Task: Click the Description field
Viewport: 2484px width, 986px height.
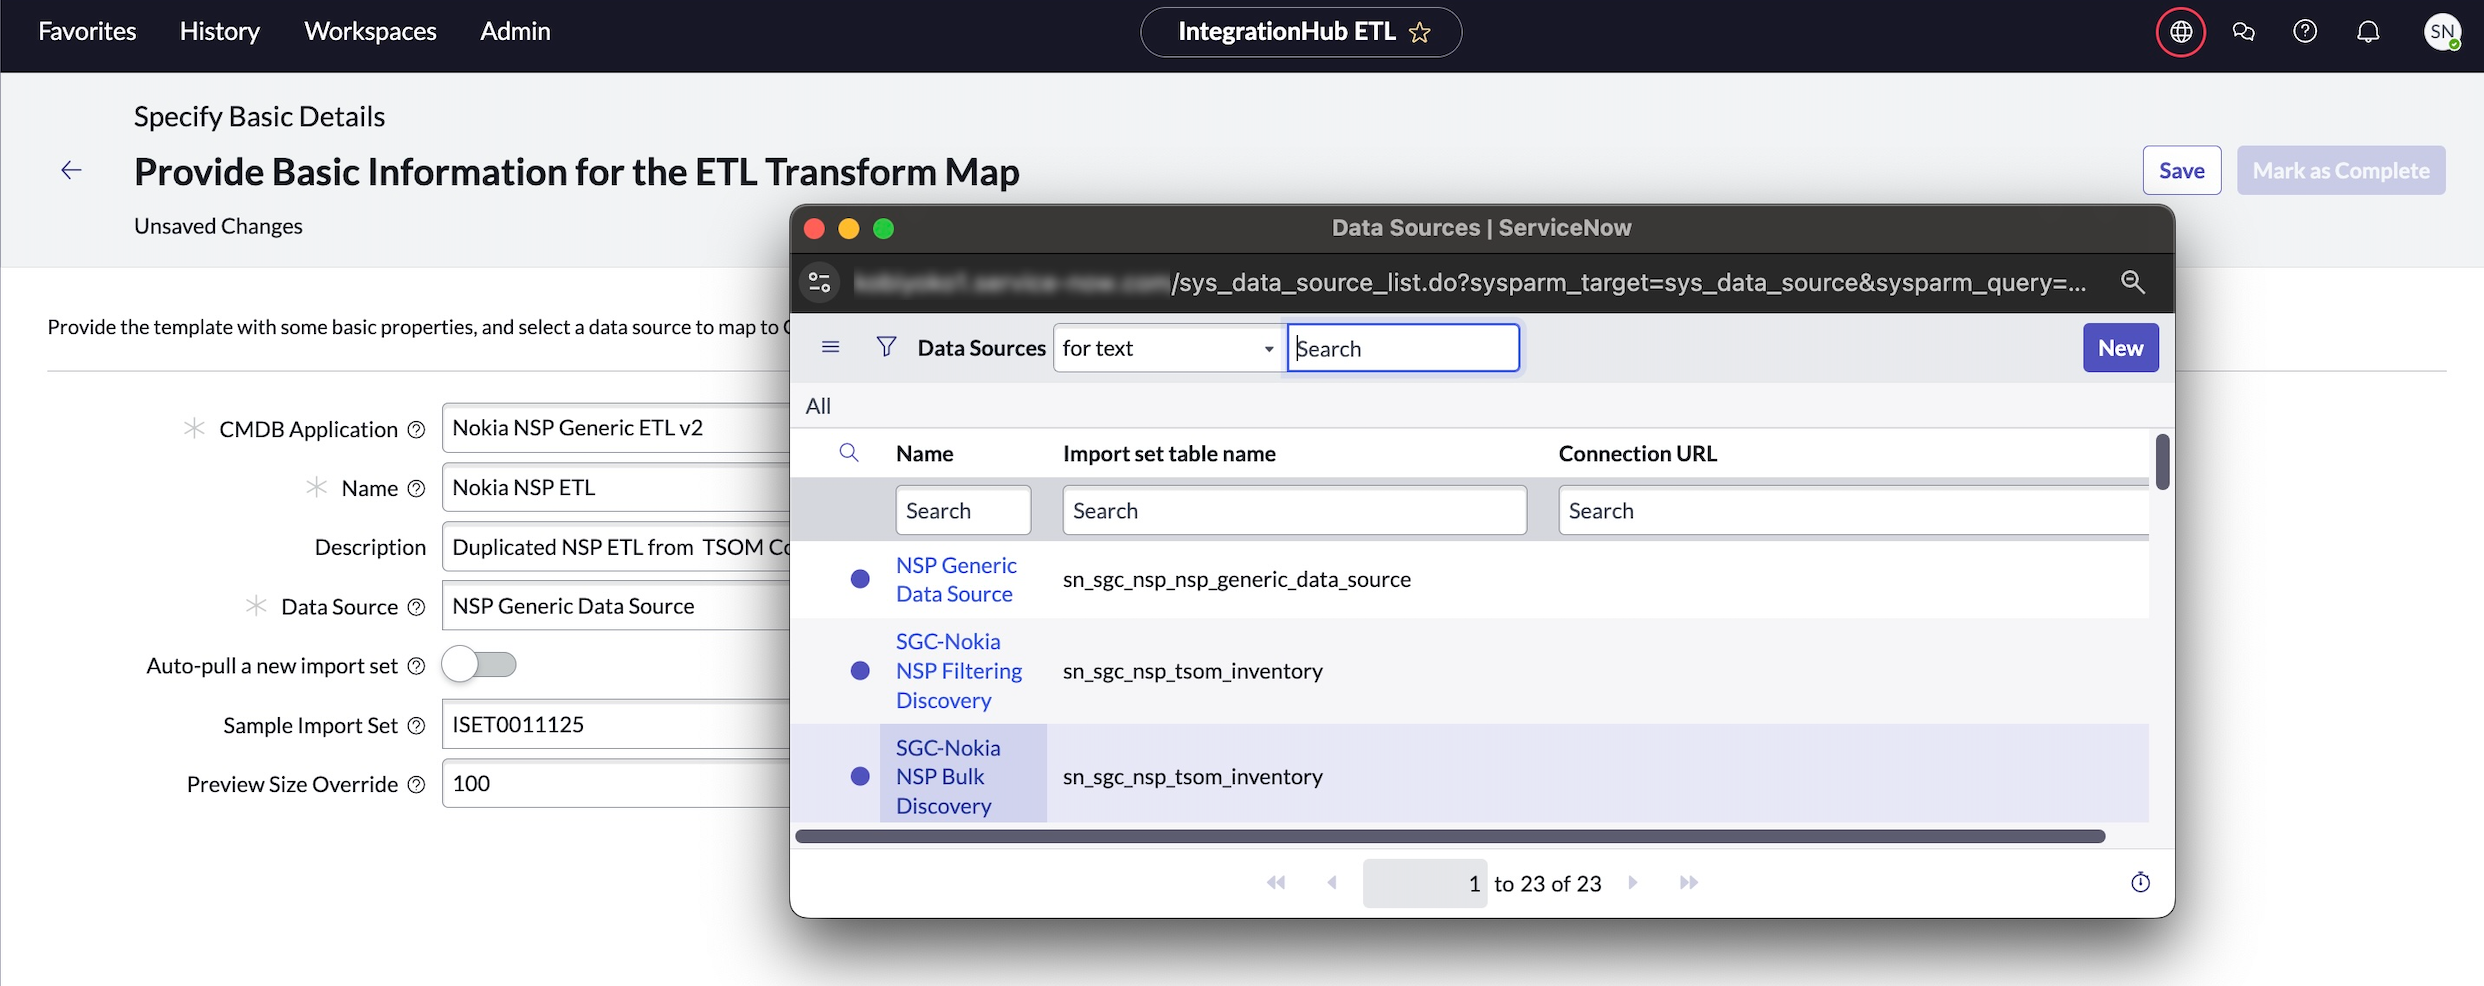Action: pos(616,547)
